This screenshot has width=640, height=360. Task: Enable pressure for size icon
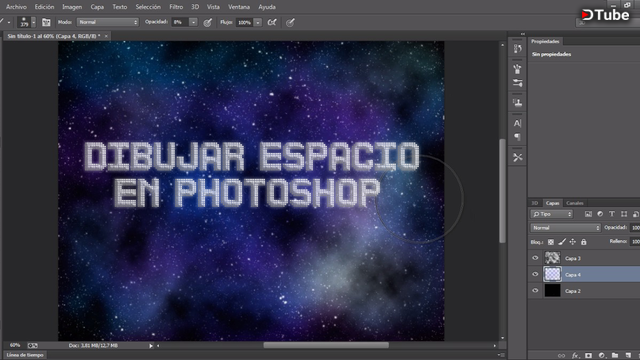[290, 23]
